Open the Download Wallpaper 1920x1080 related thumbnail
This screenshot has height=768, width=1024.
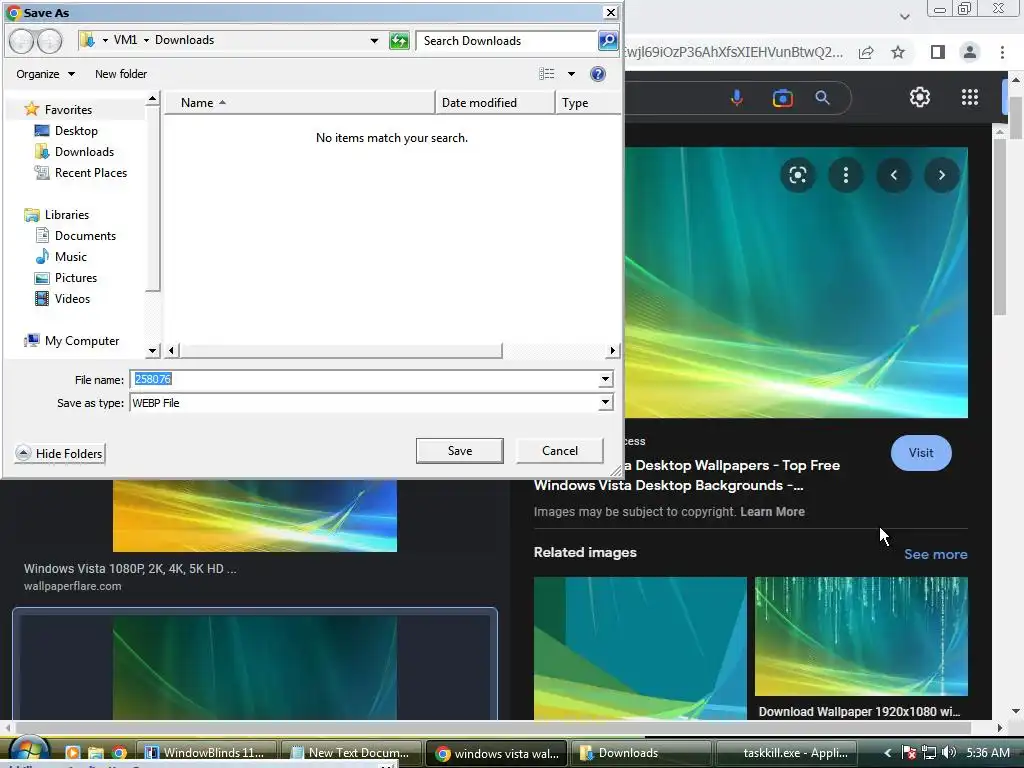tap(861, 636)
